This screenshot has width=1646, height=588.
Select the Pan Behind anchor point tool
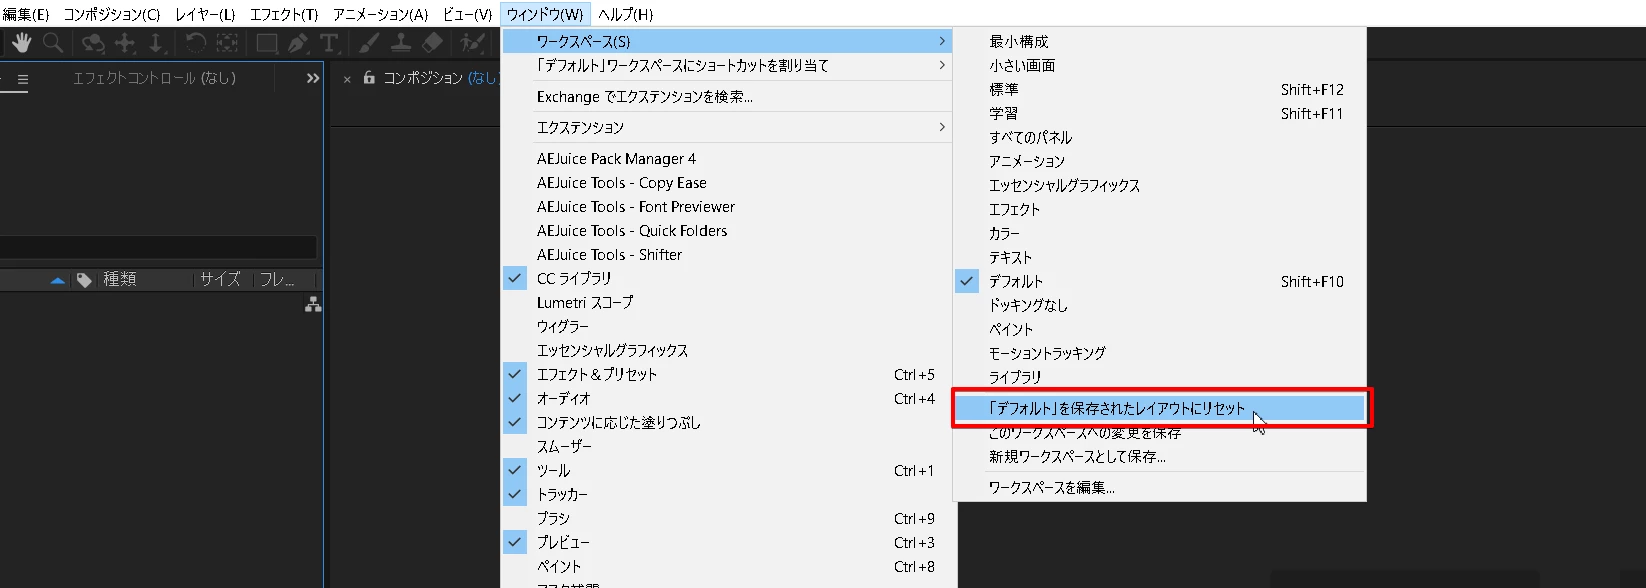pos(227,43)
